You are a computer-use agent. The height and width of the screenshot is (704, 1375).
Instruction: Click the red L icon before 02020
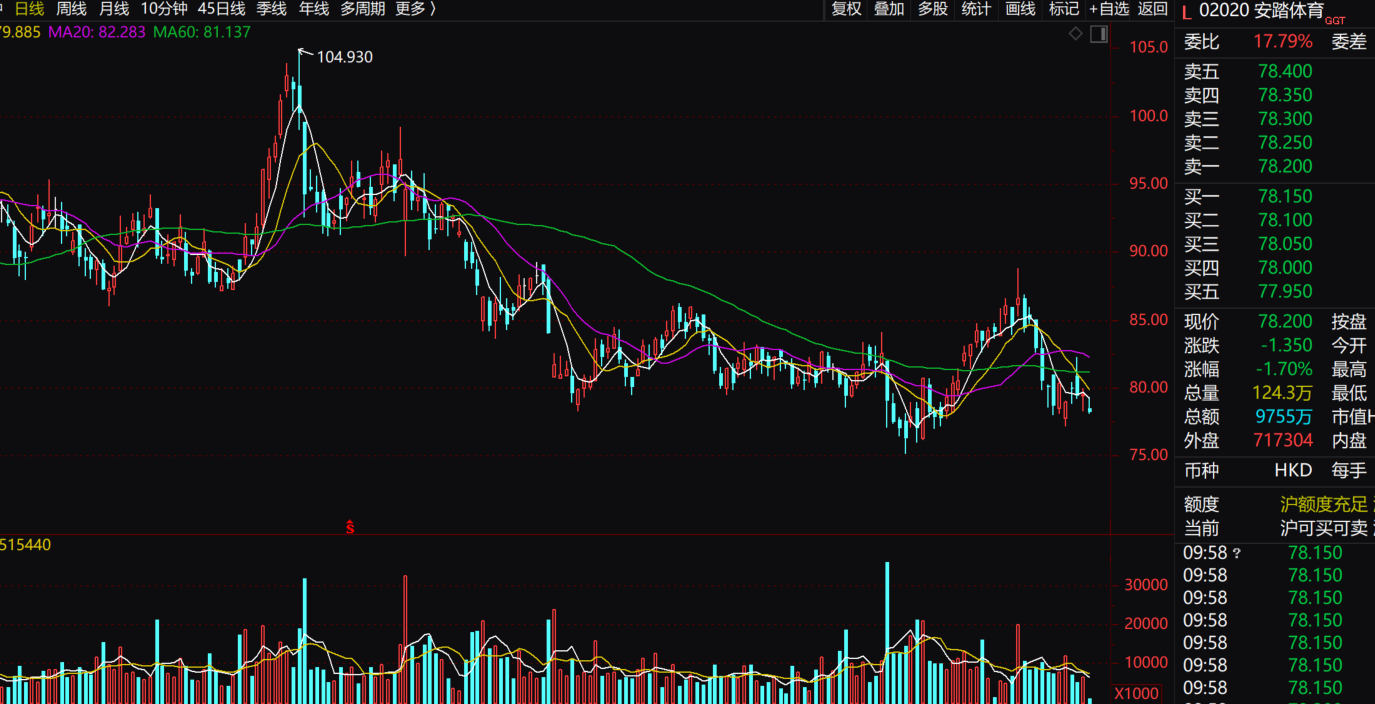pyautogui.click(x=1186, y=12)
